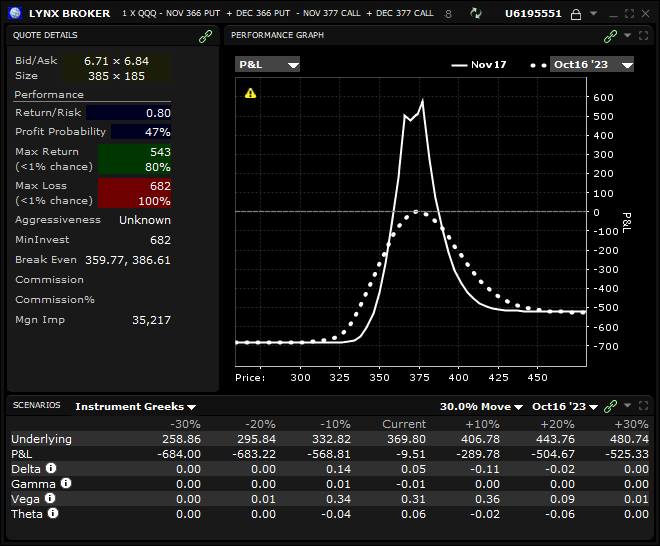Click the 600 P&L axis label

click(x=603, y=97)
